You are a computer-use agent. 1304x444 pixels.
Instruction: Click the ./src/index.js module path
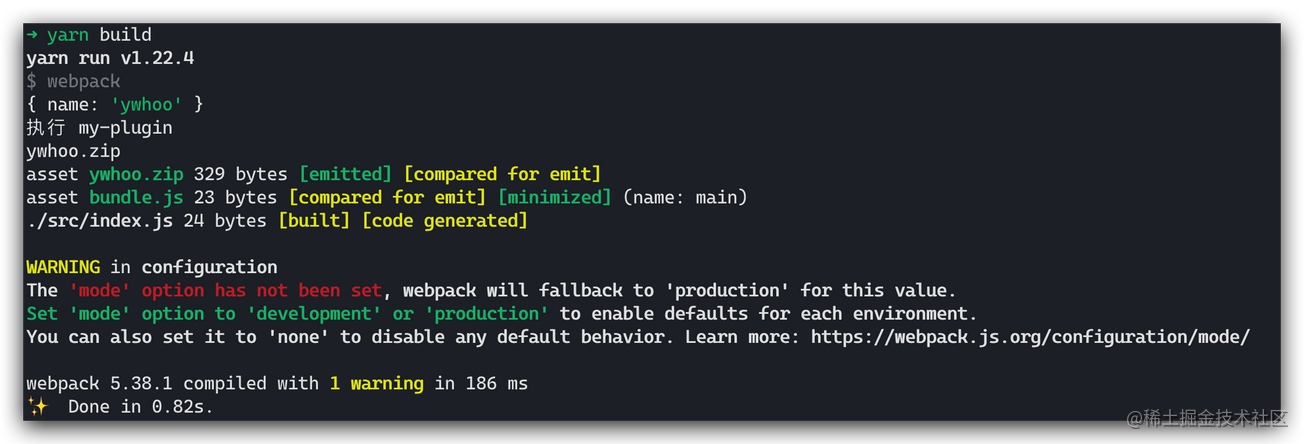(x=100, y=221)
